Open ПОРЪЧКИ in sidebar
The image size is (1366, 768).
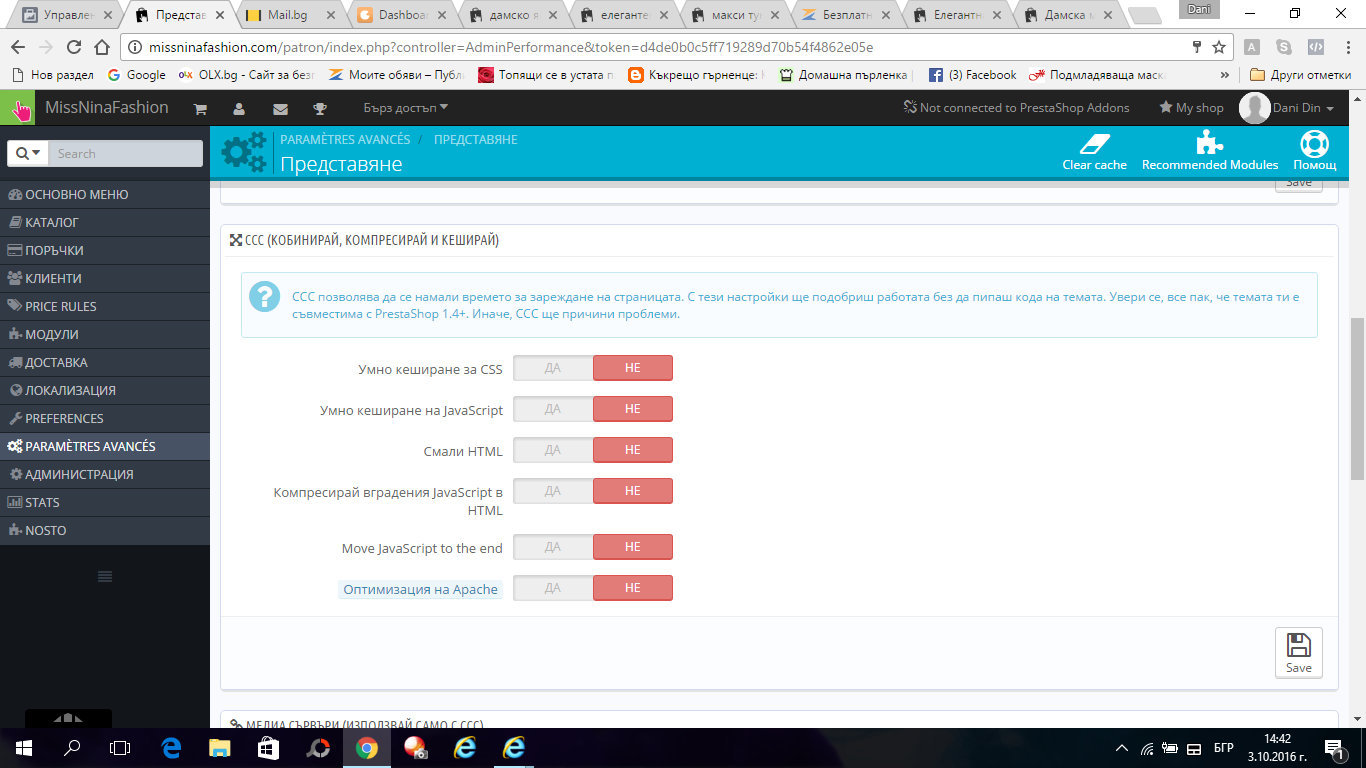105,250
